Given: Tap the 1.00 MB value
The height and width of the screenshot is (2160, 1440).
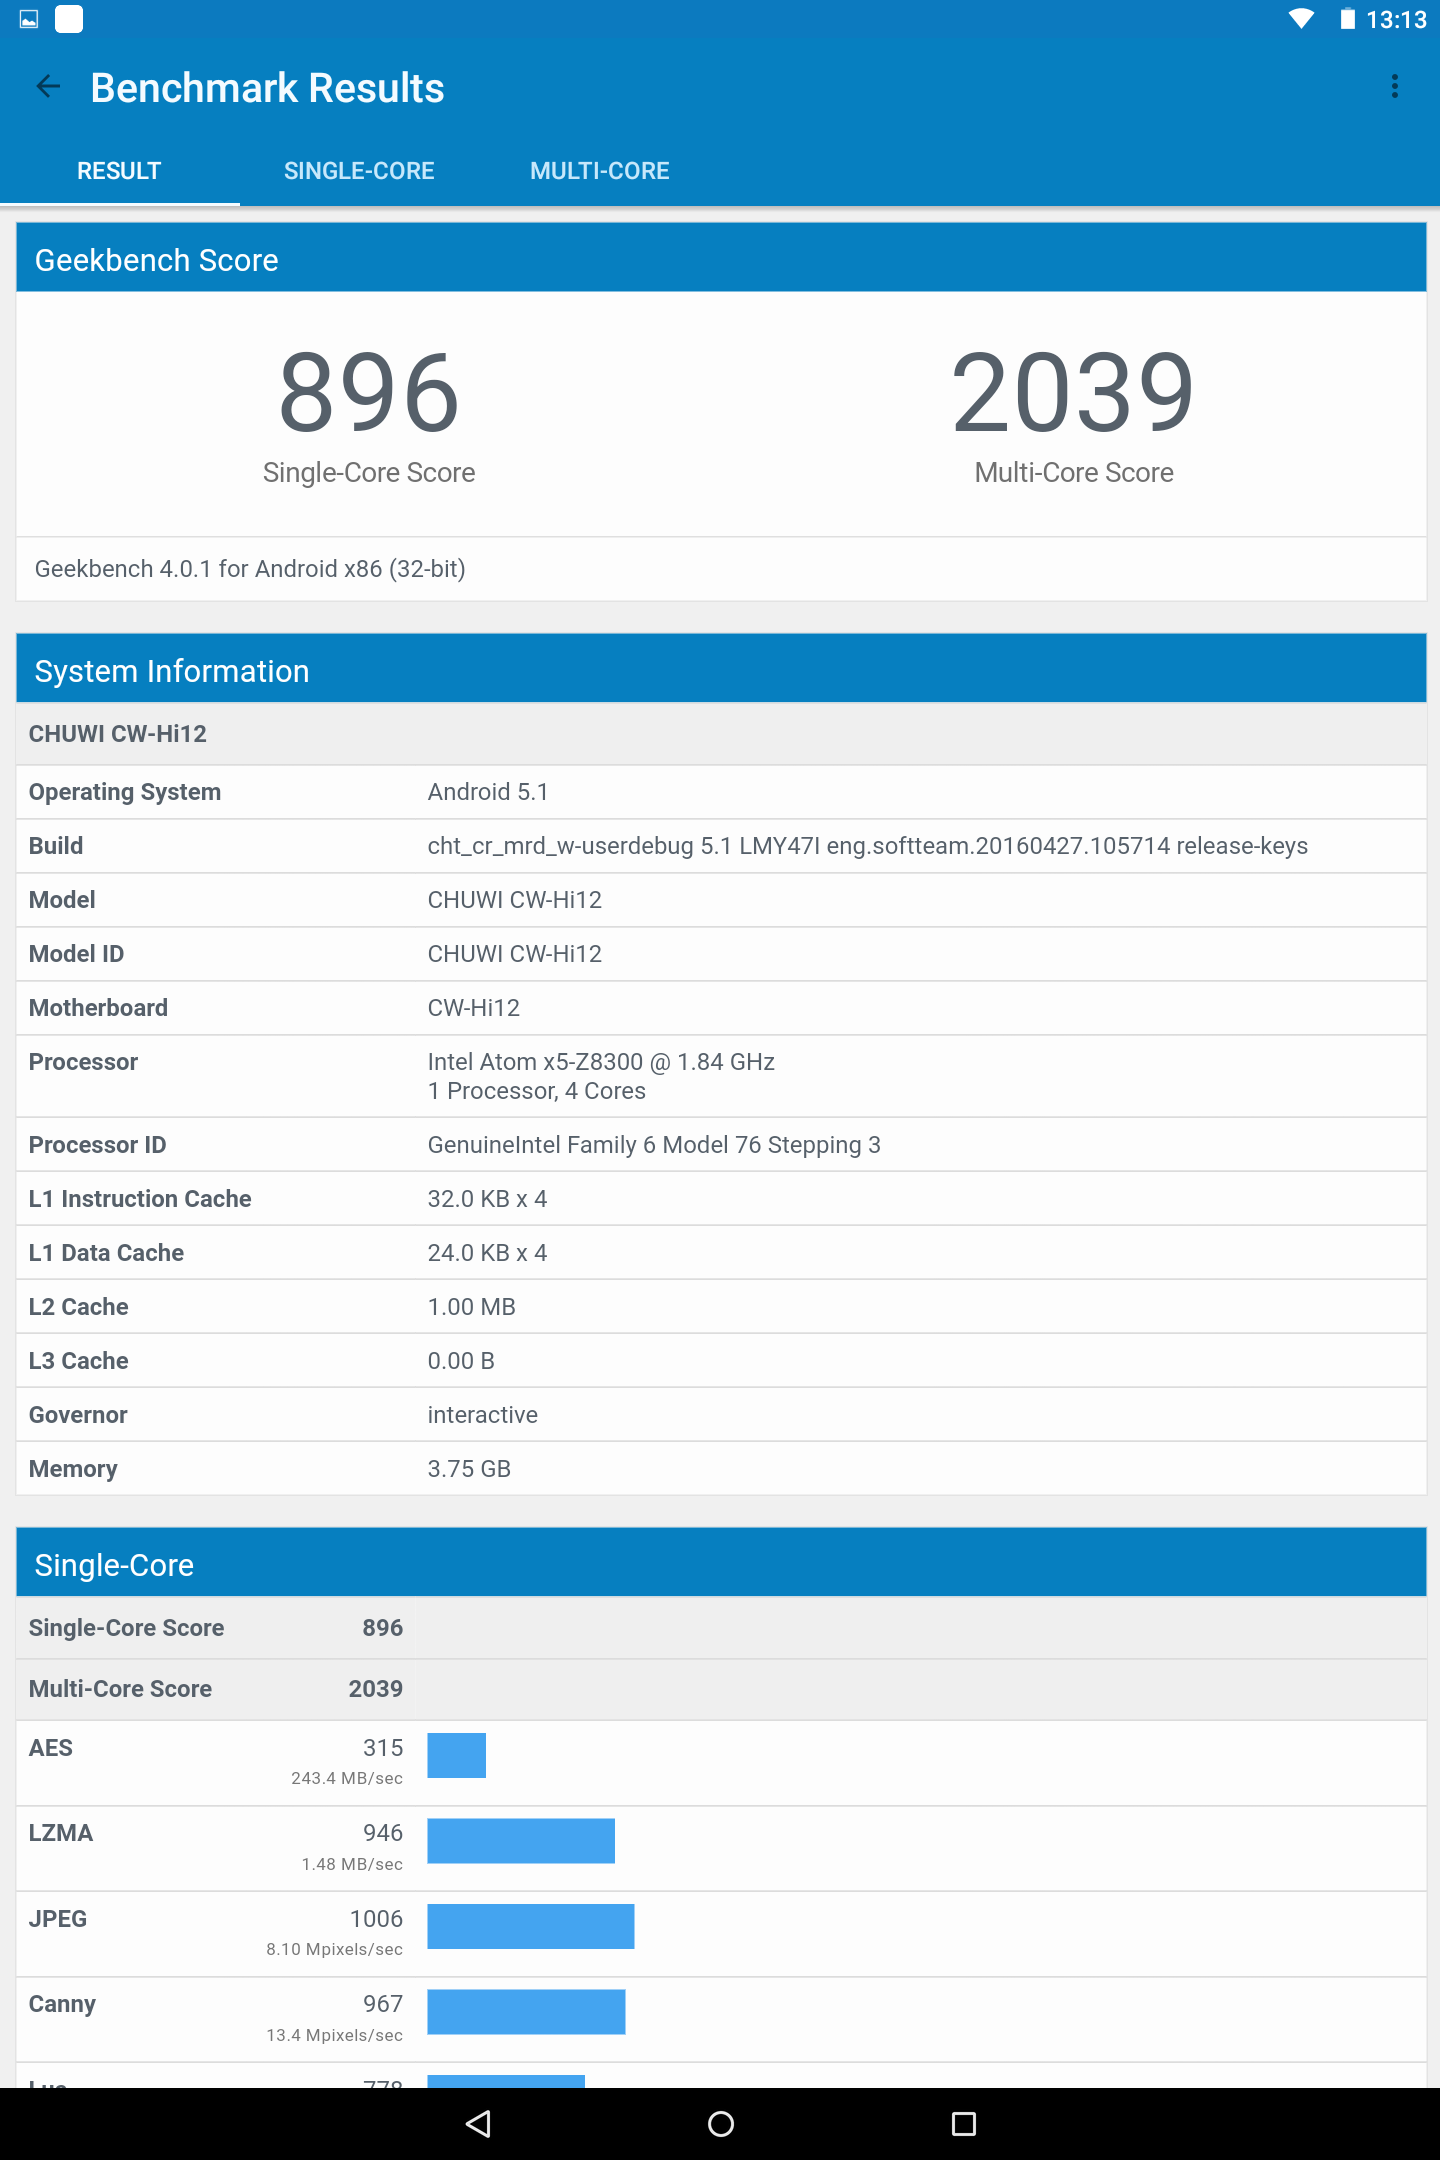Looking at the screenshot, I should [472, 1307].
